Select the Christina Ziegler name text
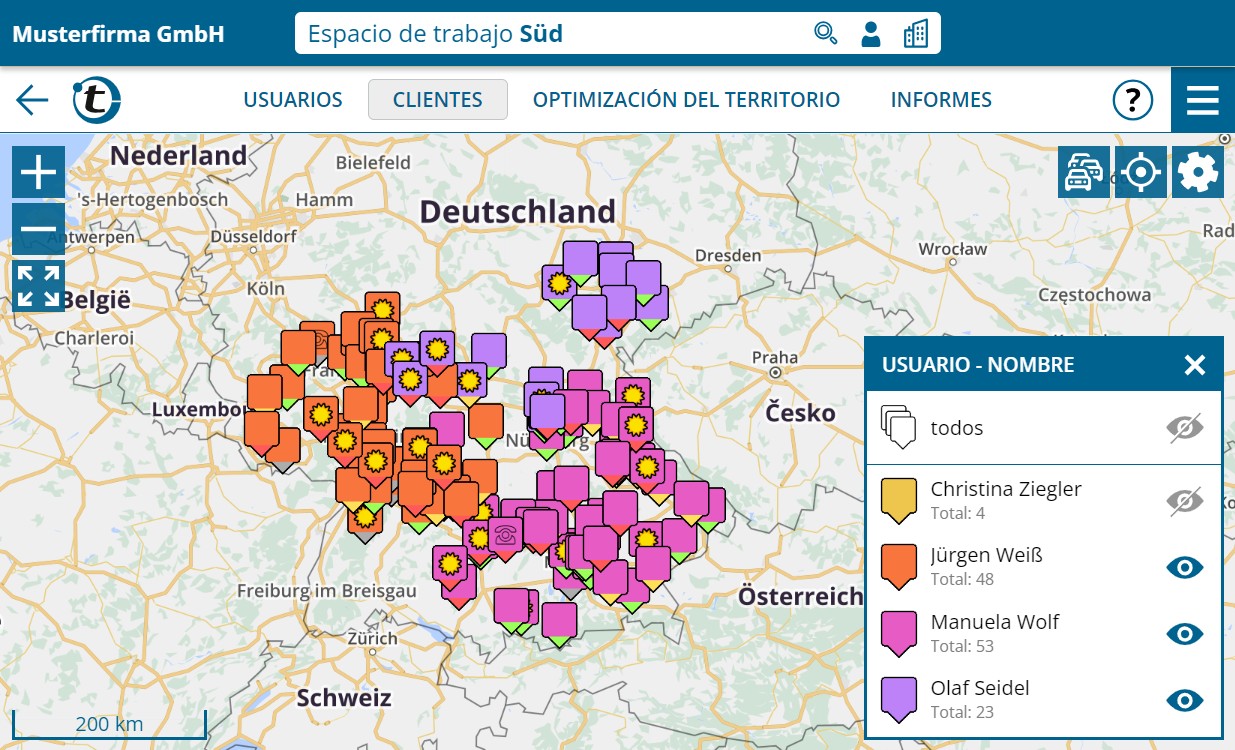Image resolution: width=1235 pixels, height=750 pixels. [x=1006, y=489]
